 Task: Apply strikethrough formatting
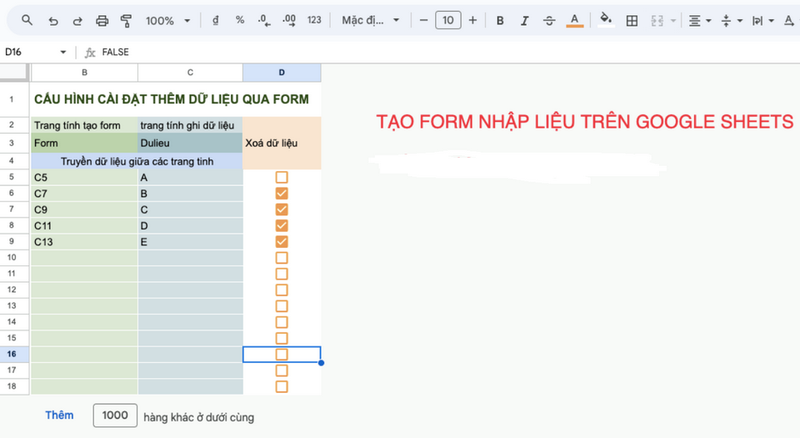[549, 21]
